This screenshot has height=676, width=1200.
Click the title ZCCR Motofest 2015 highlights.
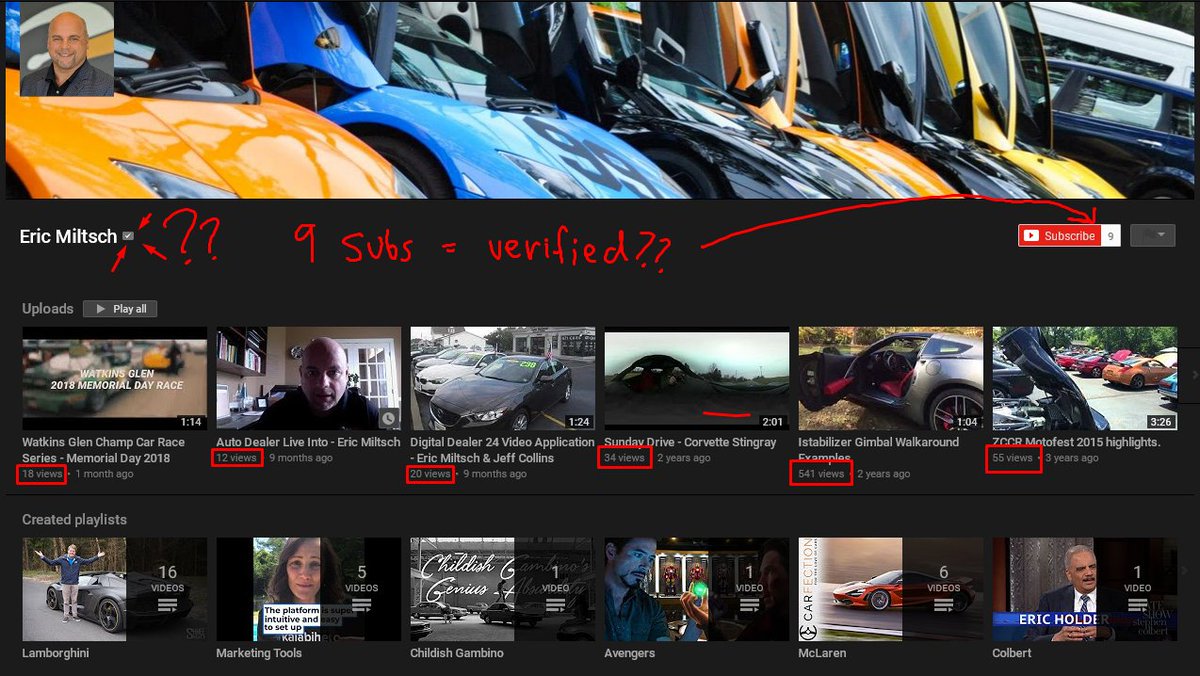point(1076,442)
